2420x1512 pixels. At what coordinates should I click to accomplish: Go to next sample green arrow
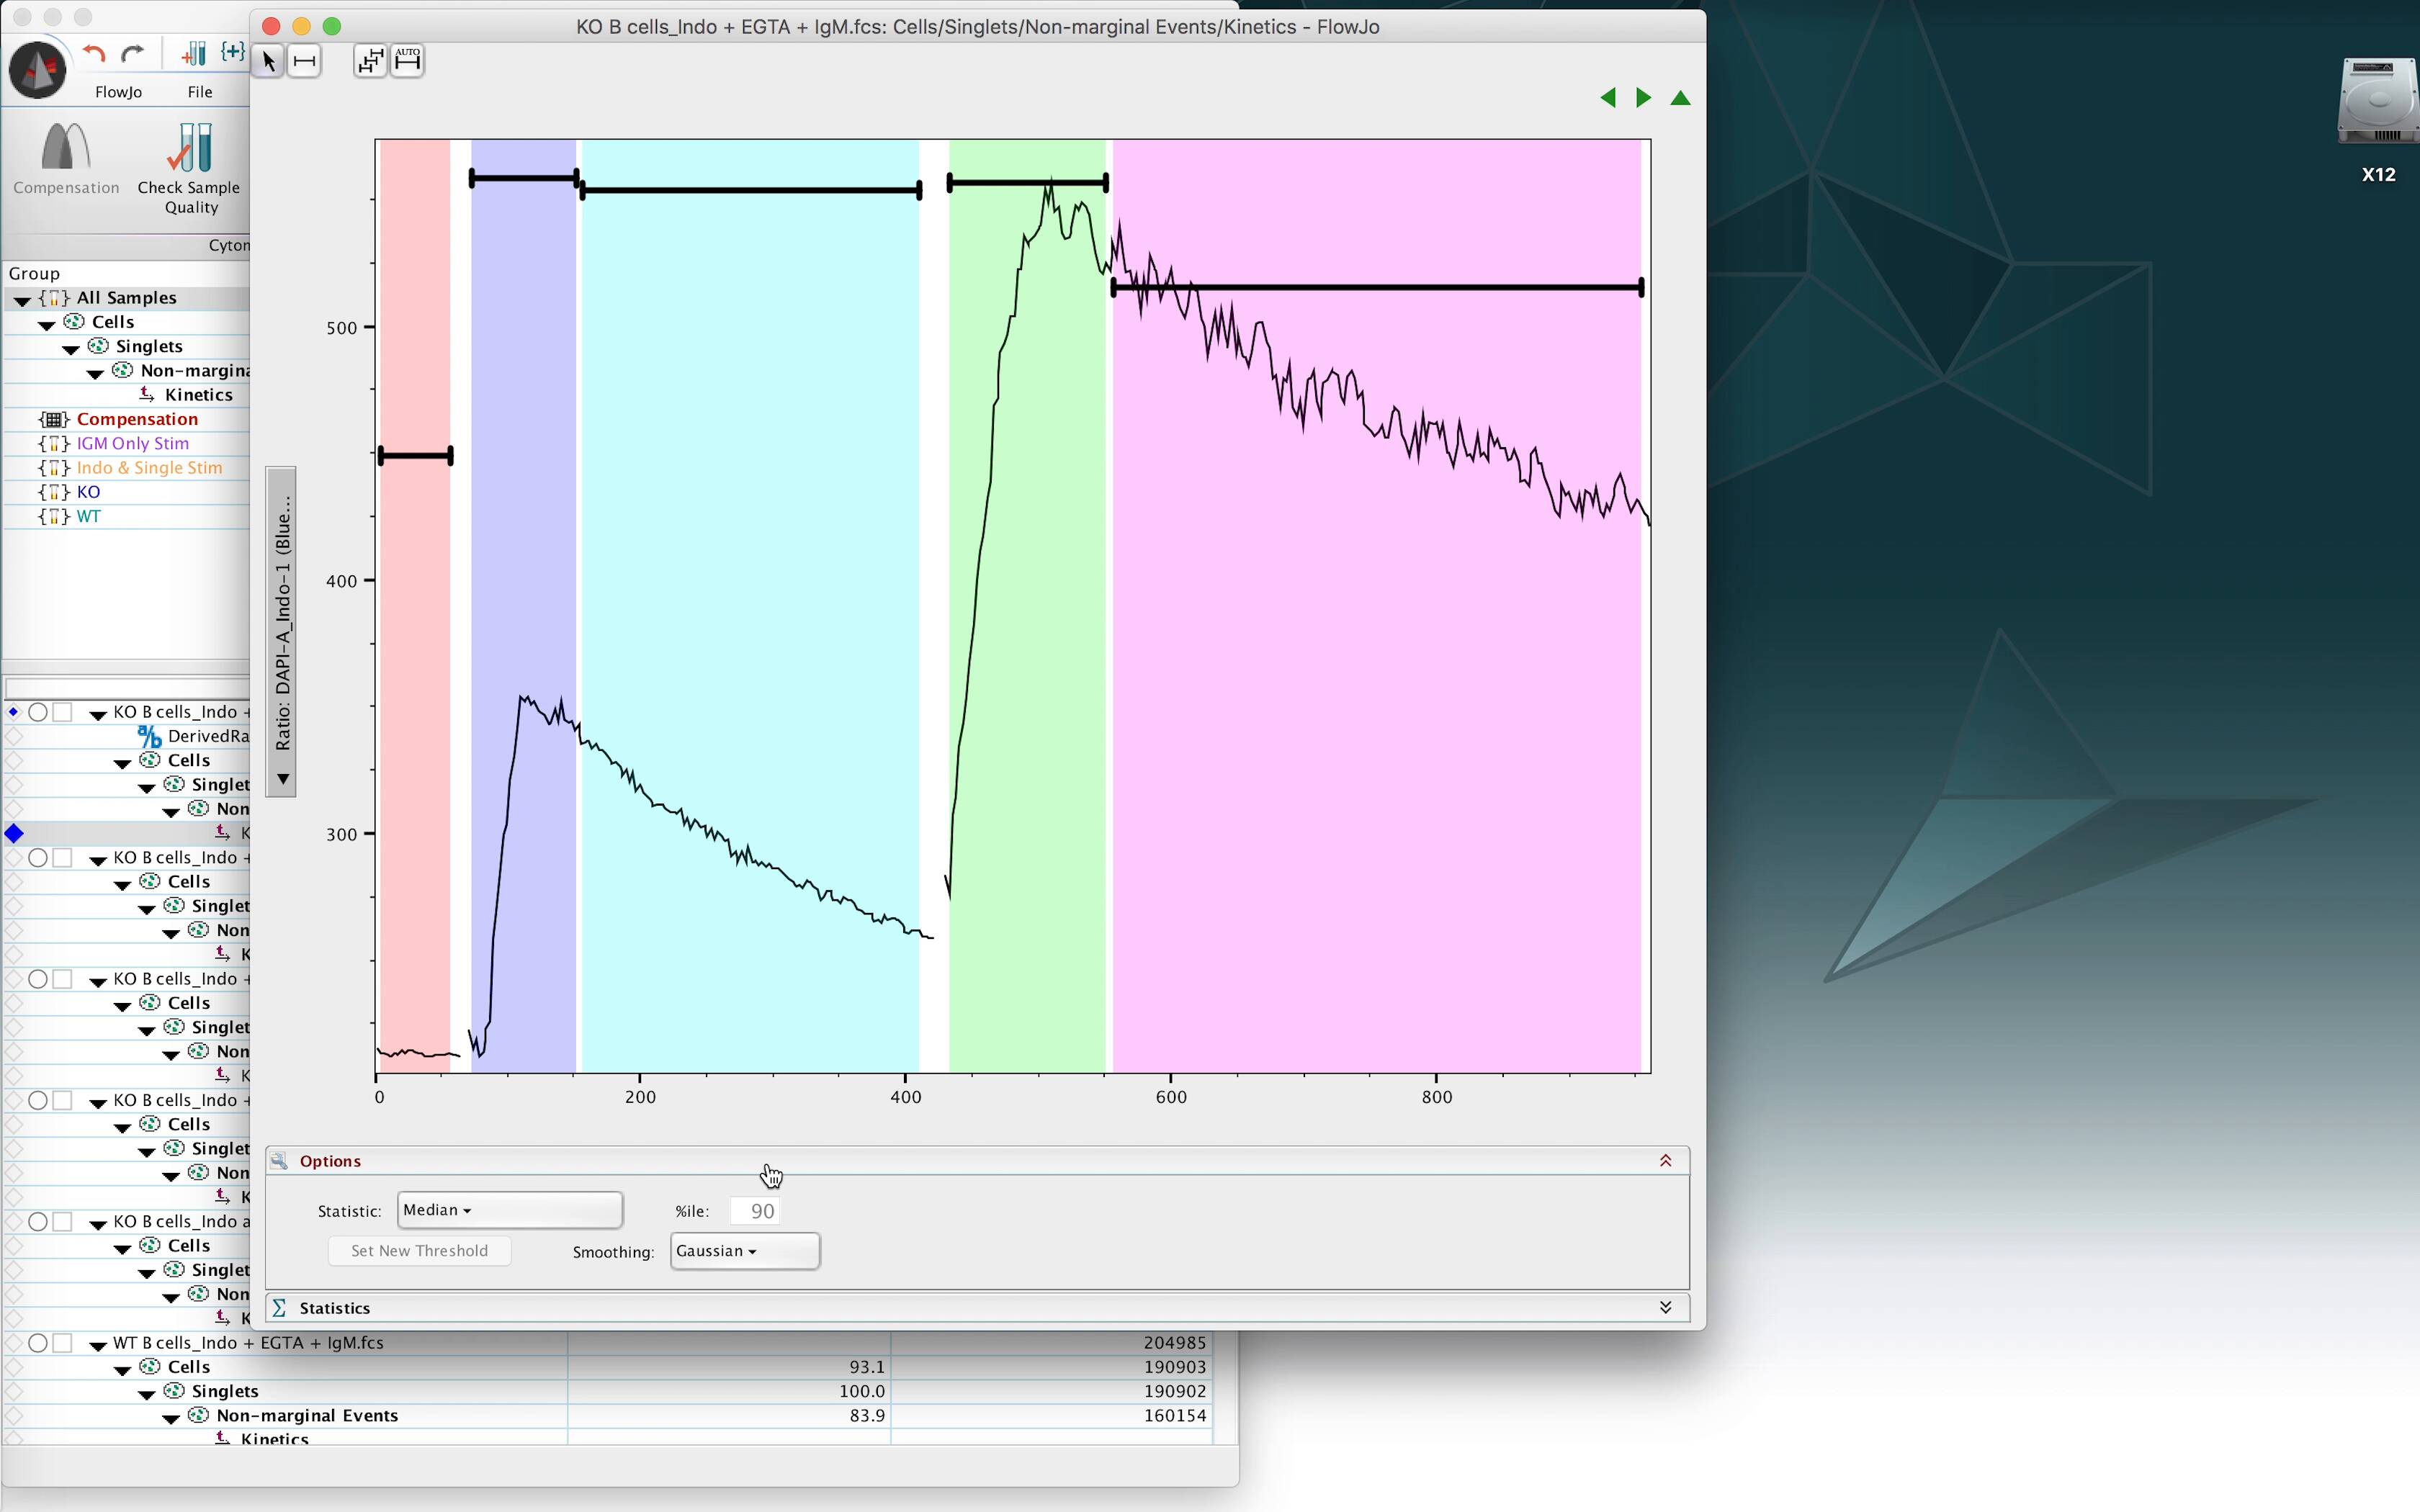1643,98
